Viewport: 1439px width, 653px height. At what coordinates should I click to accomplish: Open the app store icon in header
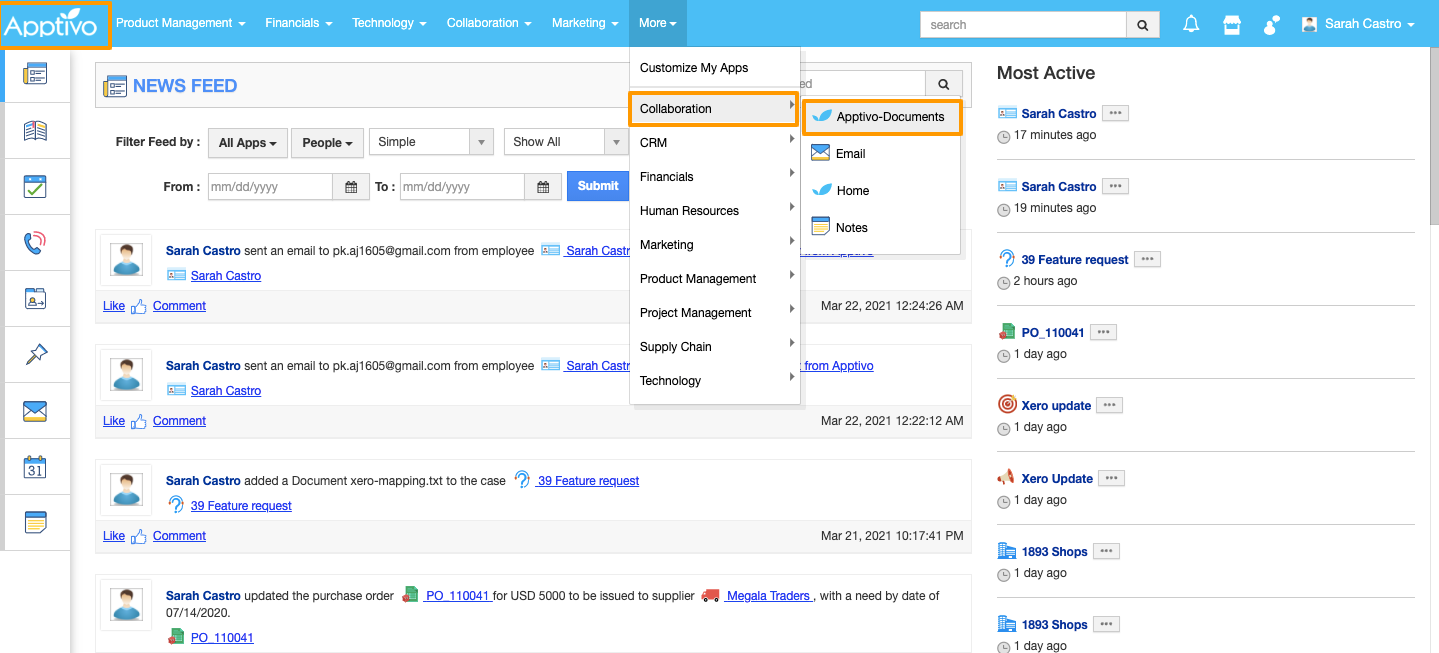pyautogui.click(x=1232, y=24)
